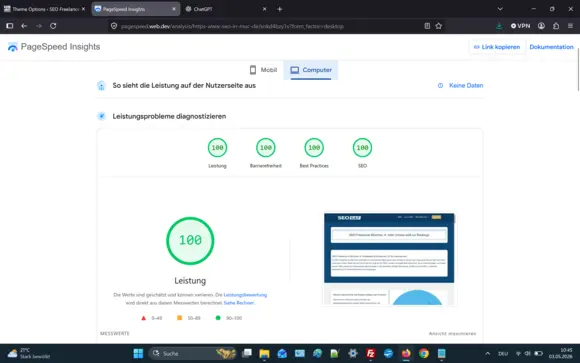Viewport: 580px width, 363px height.
Task: Open the Firefox downloads panel
Action: (499, 26)
